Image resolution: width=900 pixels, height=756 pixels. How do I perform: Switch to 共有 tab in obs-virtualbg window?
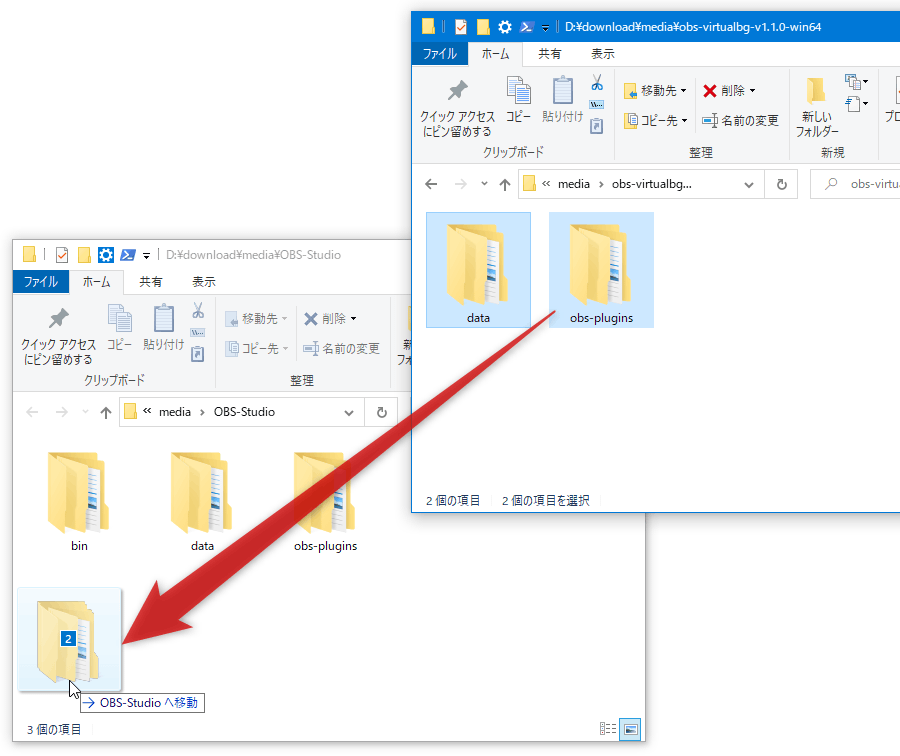[x=549, y=54]
